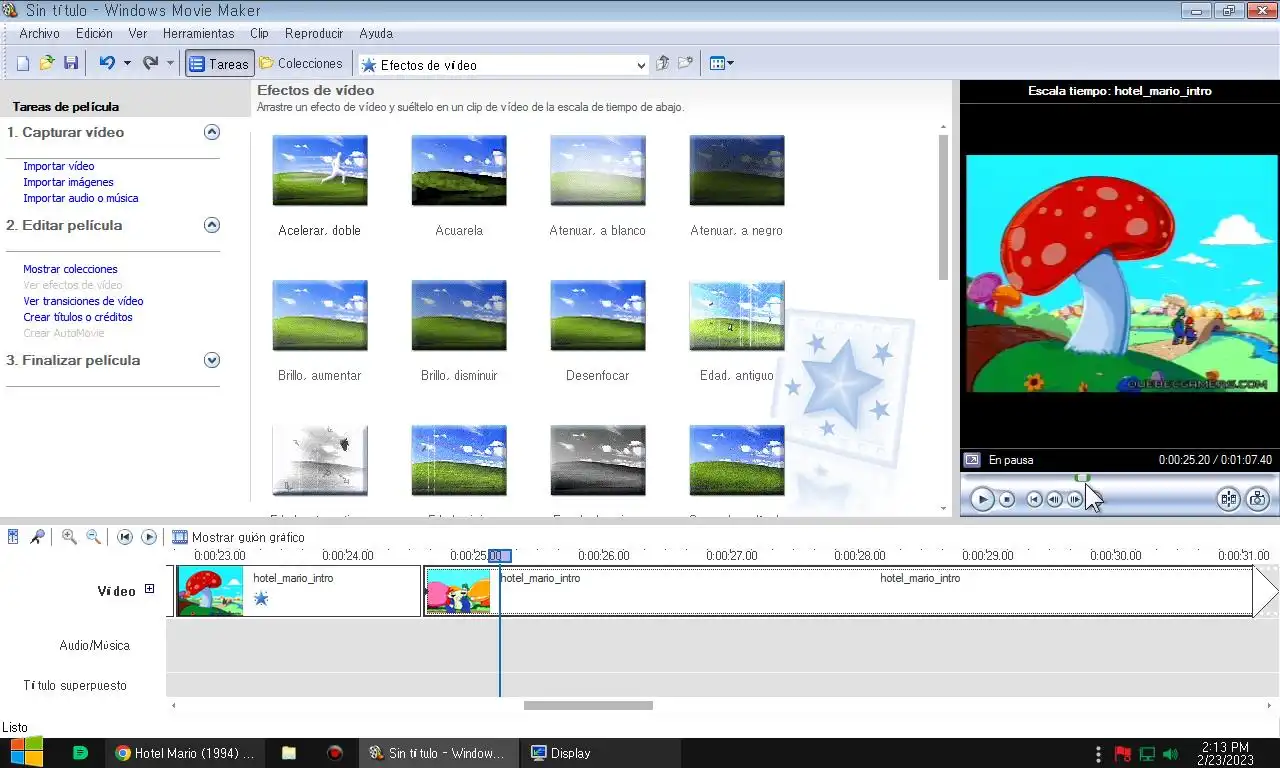Select the Atenuar, a blanco effect
Viewport: 1280px width, 768px height.
(x=598, y=171)
